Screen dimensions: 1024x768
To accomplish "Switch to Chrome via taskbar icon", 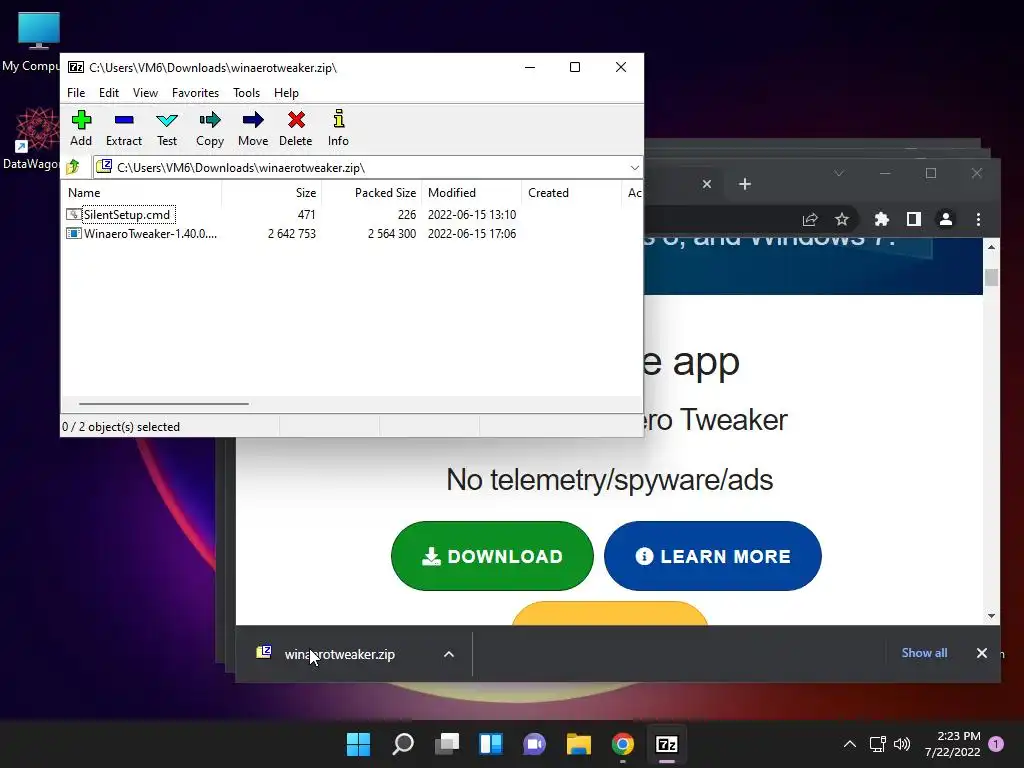I will pos(622,744).
